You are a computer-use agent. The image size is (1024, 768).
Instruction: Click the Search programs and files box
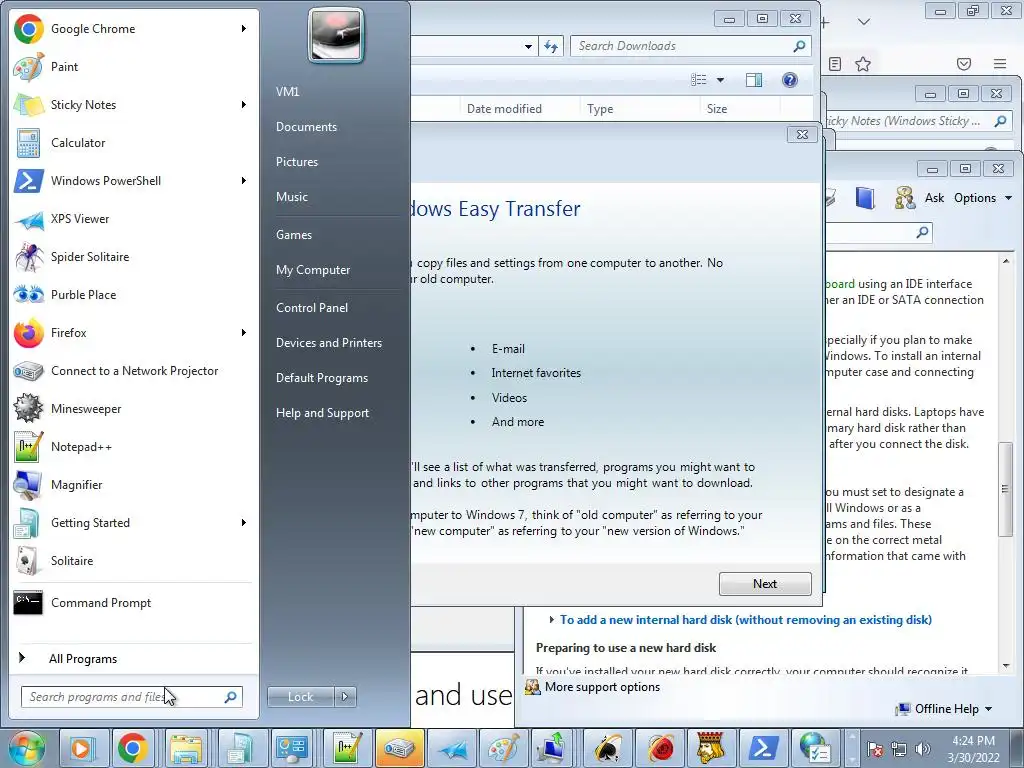click(131, 697)
